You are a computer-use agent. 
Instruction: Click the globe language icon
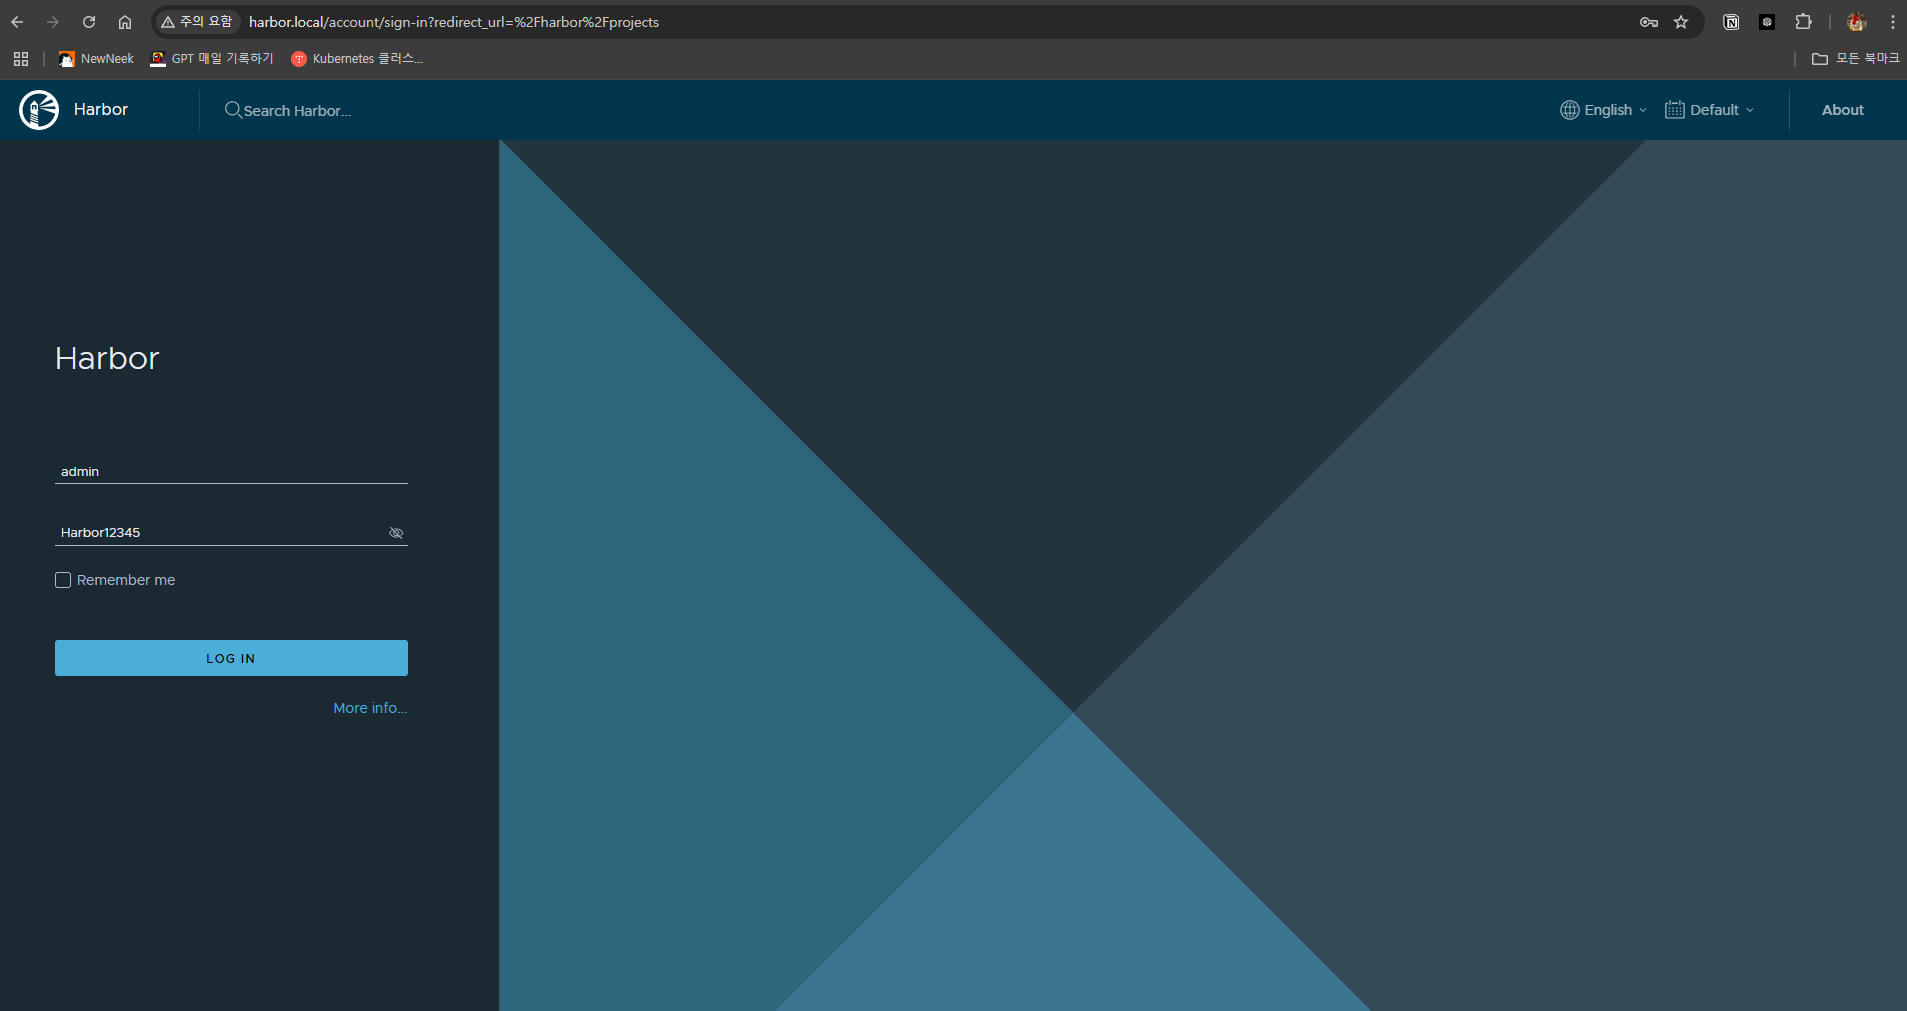1570,110
